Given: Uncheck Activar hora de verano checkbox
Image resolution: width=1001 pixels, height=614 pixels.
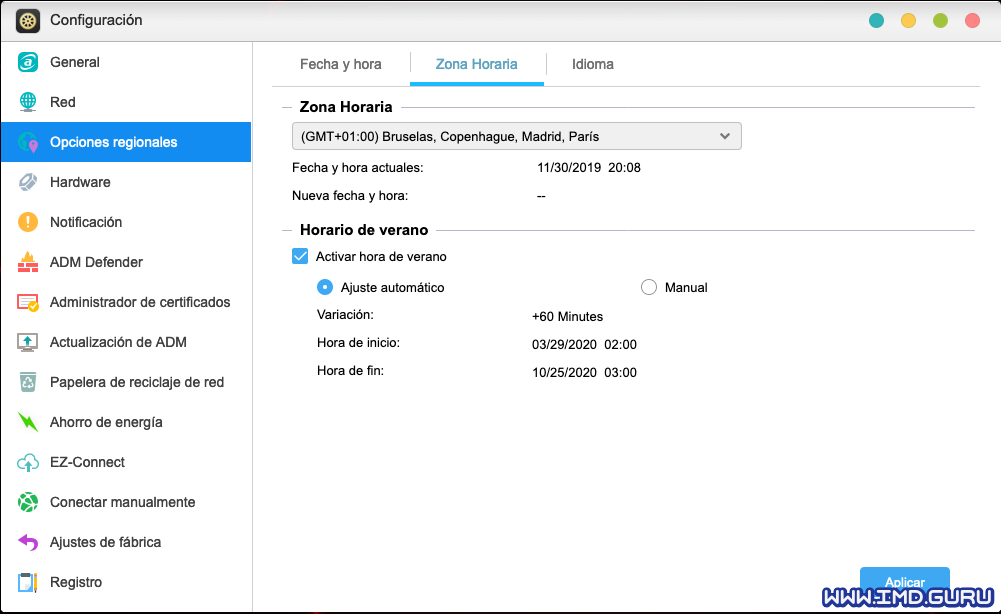Looking at the screenshot, I should tap(300, 256).
